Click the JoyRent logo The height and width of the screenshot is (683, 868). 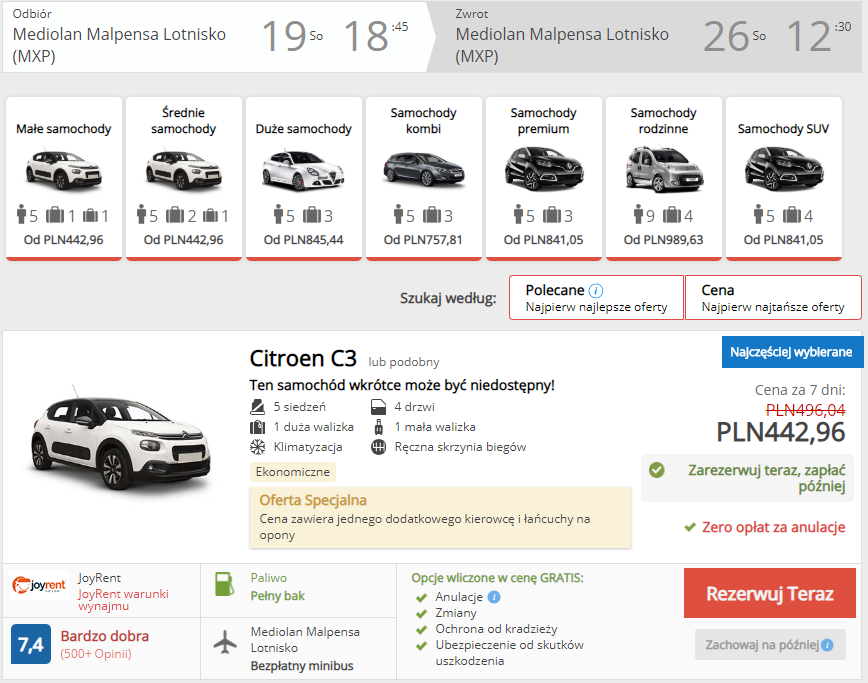tap(39, 585)
